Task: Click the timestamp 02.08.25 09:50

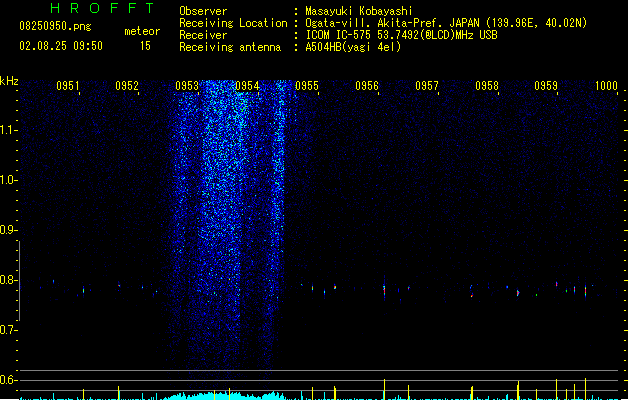Action: [61, 46]
